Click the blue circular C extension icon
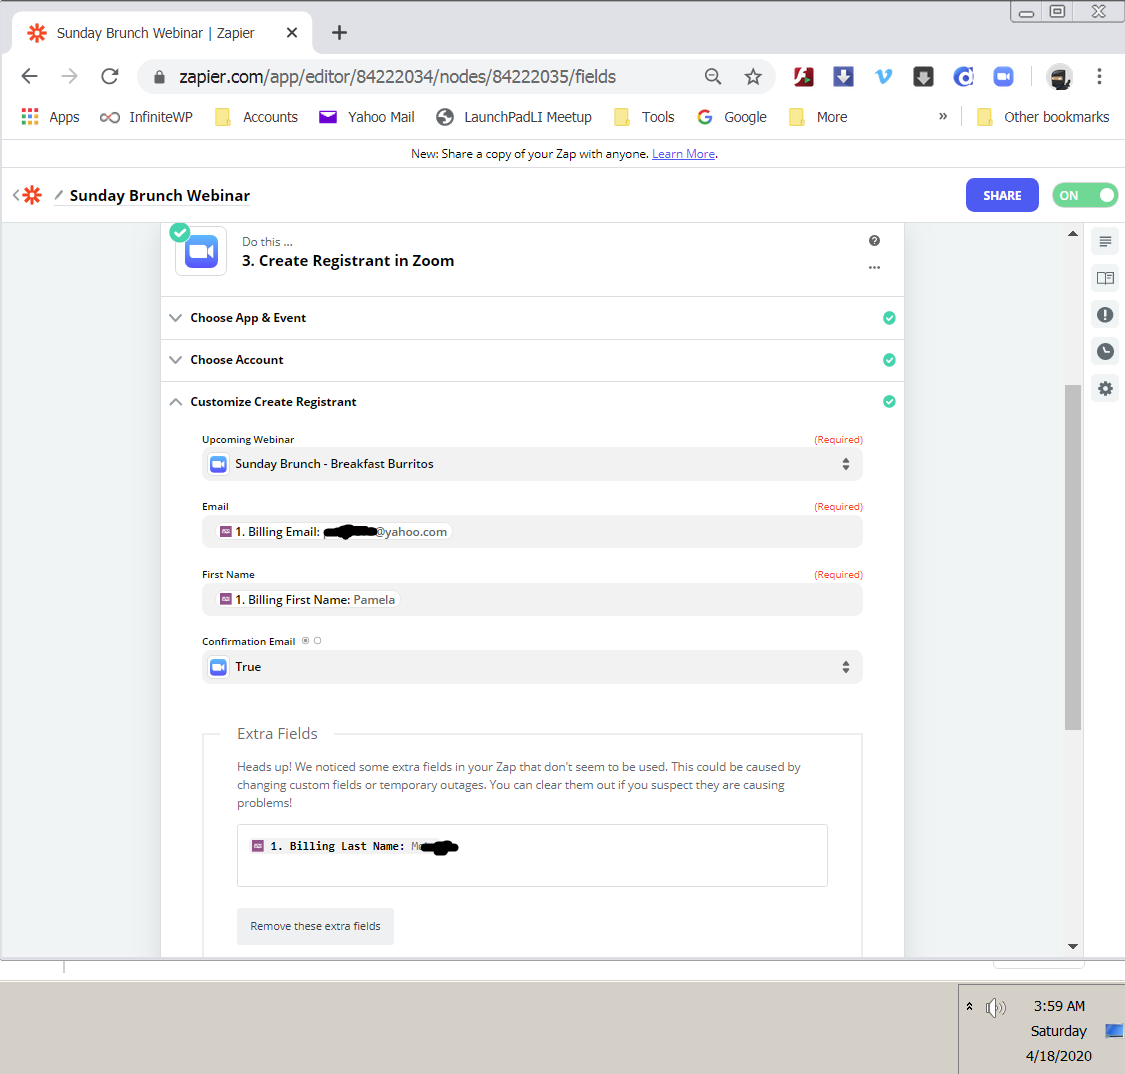Image resolution: width=1125 pixels, height=1074 pixels. [964, 77]
